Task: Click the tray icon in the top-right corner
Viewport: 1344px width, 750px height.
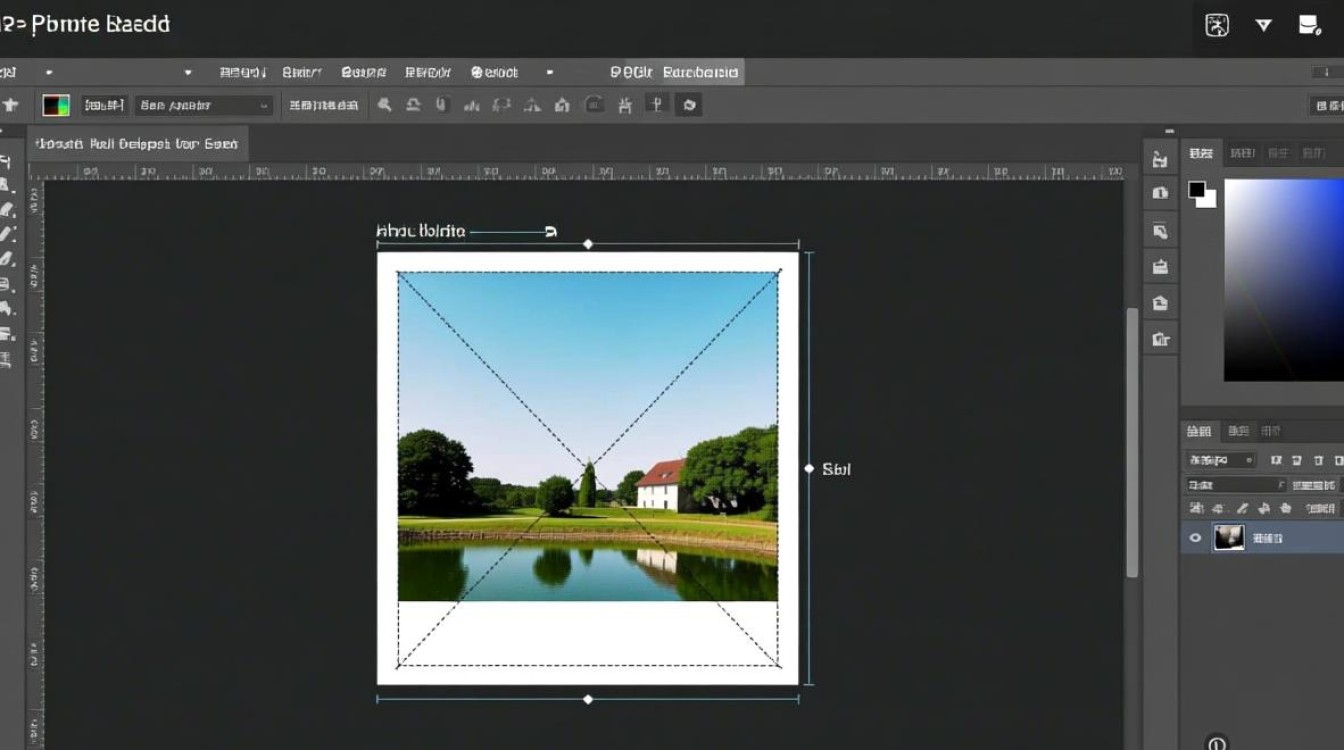Action: coord(1309,26)
